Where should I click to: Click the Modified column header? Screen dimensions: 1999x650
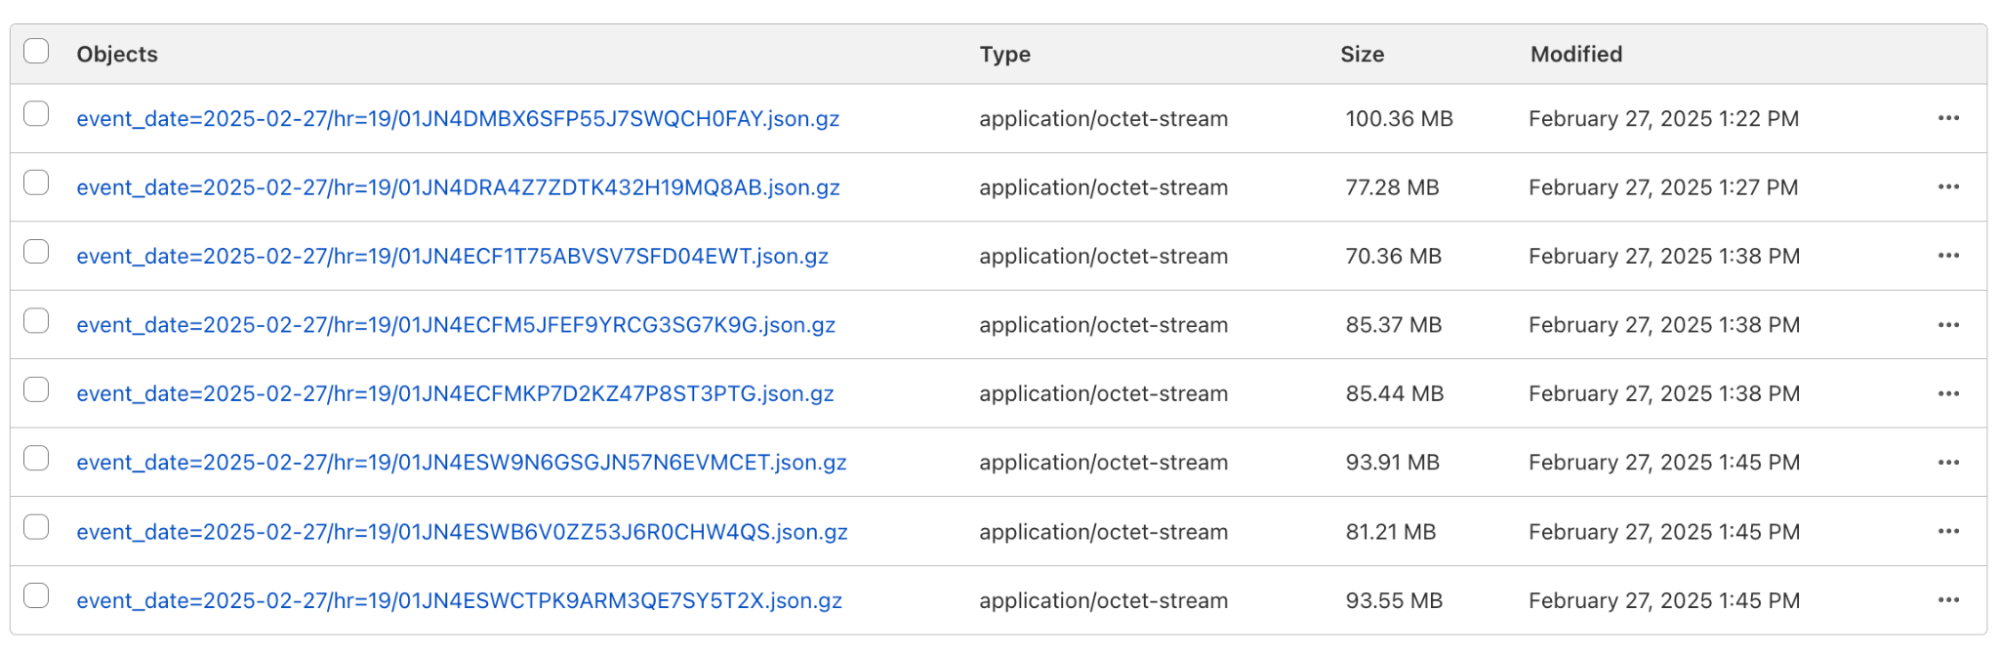[1575, 54]
